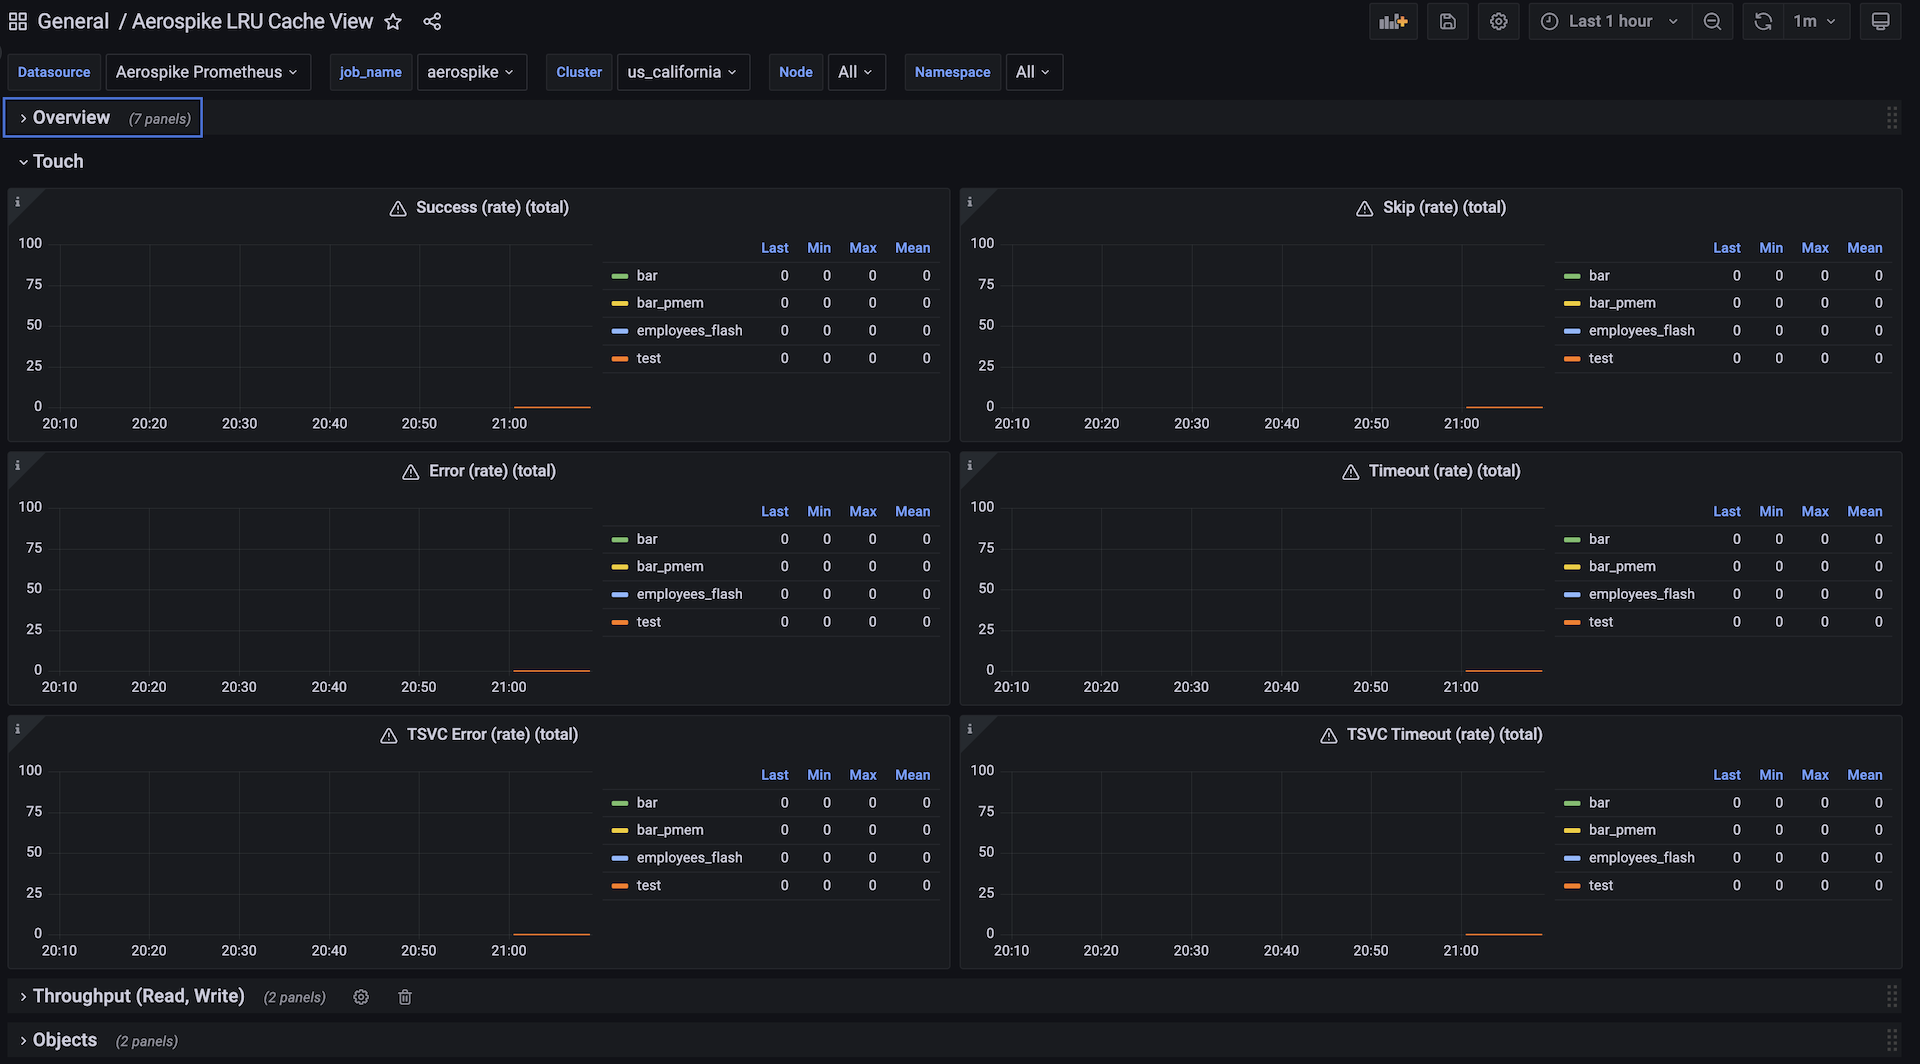This screenshot has width=1920, height=1064.
Task: Toggle bar series in Success (rate) legend
Action: (x=647, y=276)
